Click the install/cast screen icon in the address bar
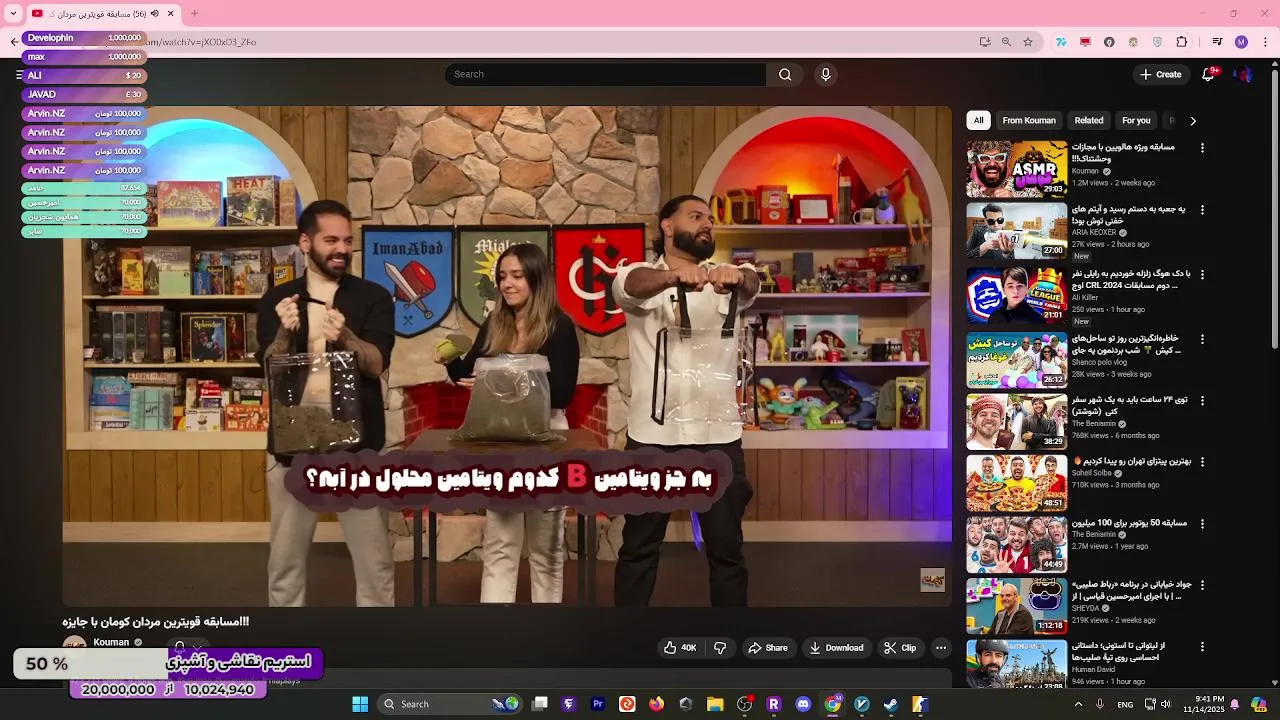The width and height of the screenshot is (1280, 720). pyautogui.click(x=985, y=42)
